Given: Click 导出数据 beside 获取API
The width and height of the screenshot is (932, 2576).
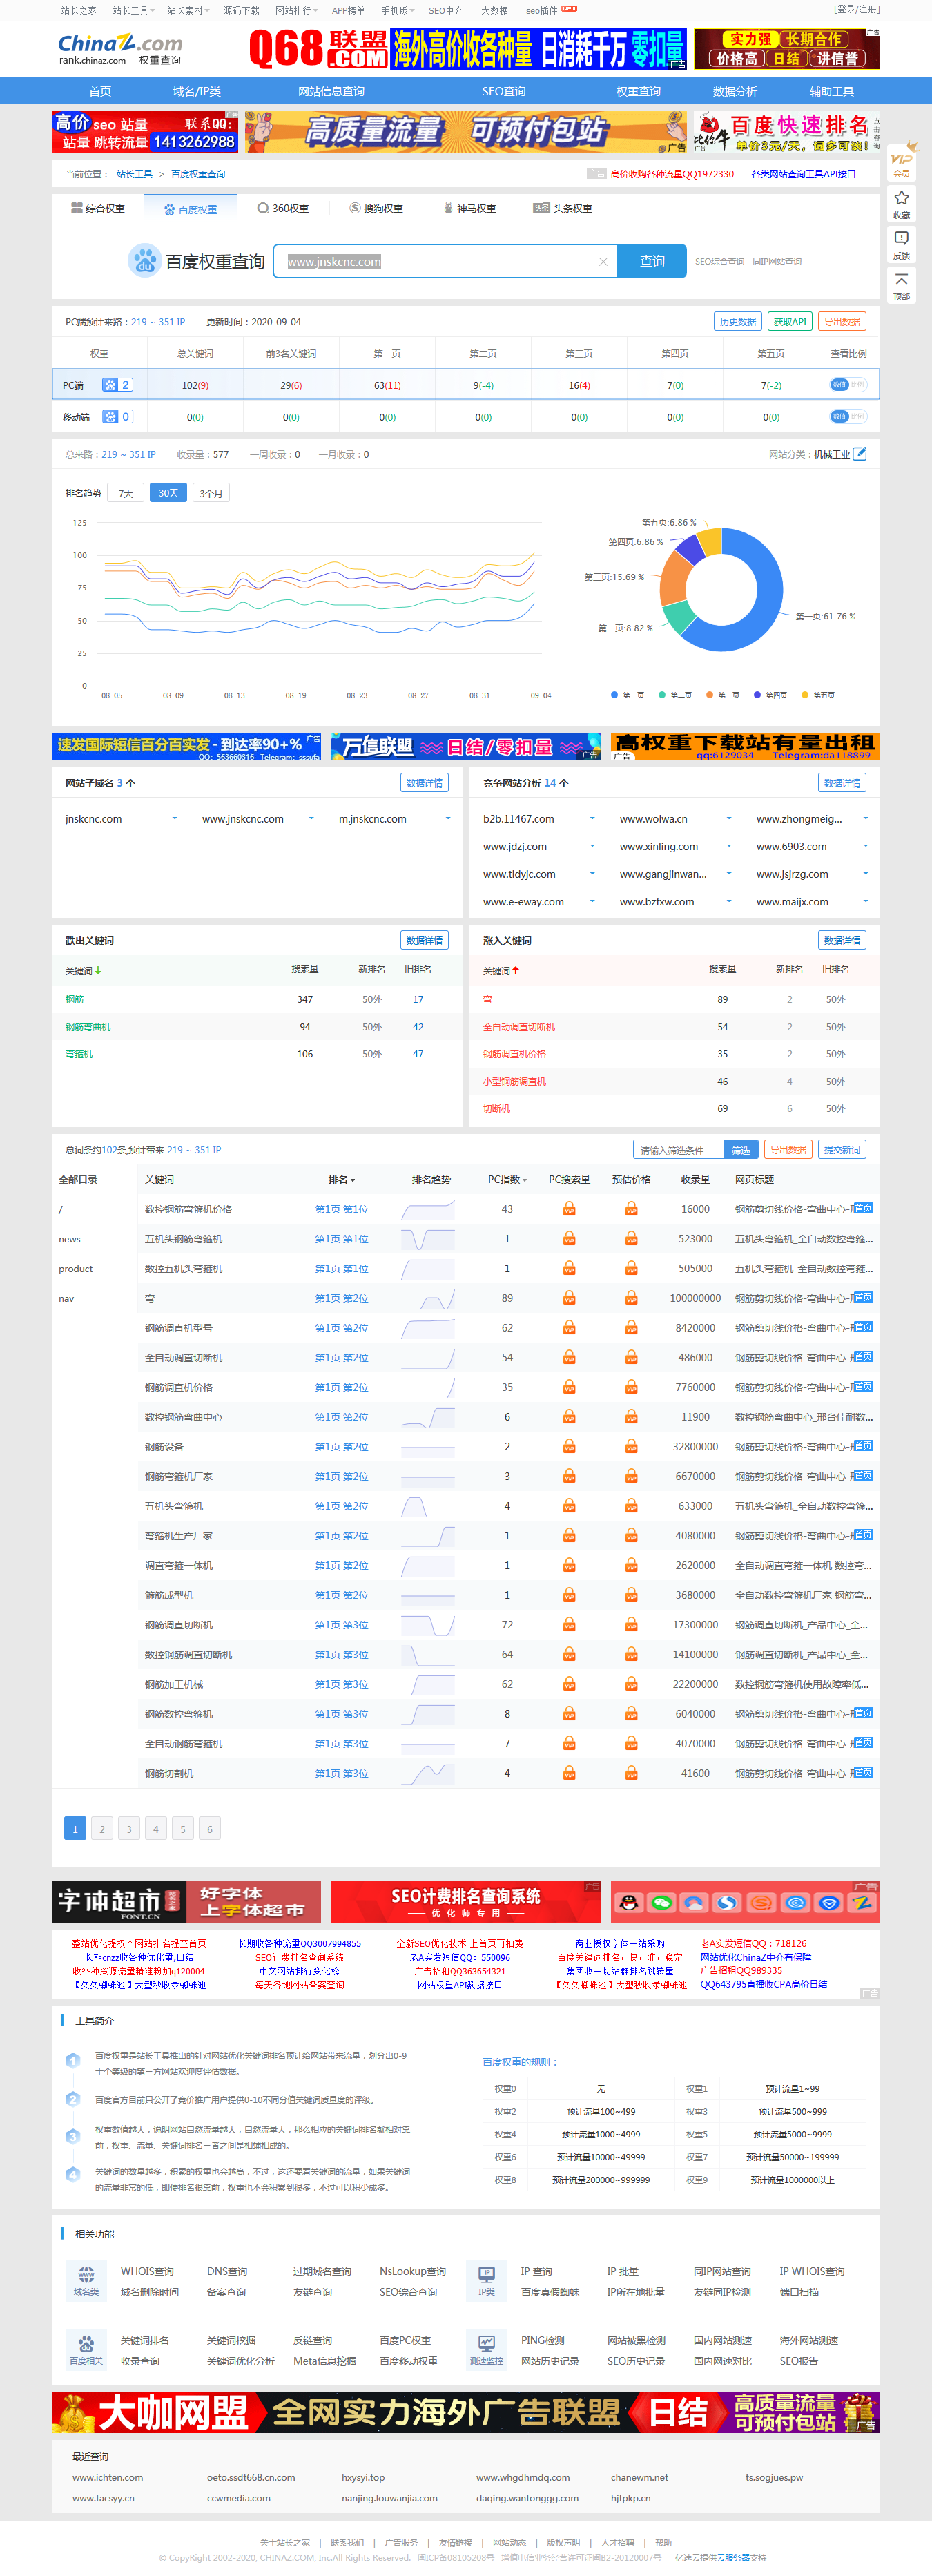Looking at the screenshot, I should tap(842, 322).
